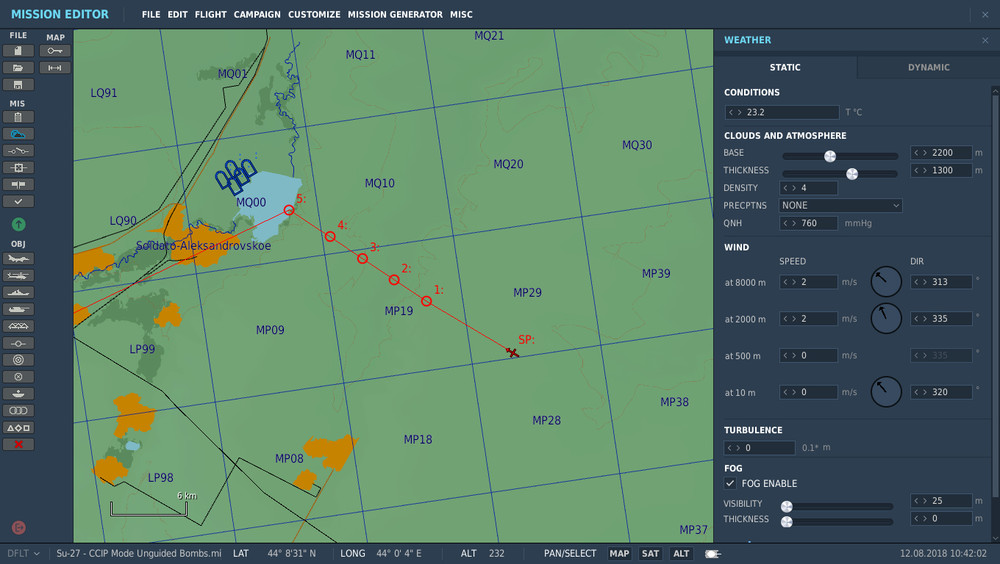Select the SP aircraft start point
Viewport: 1000px width, 564px height.
512,352
